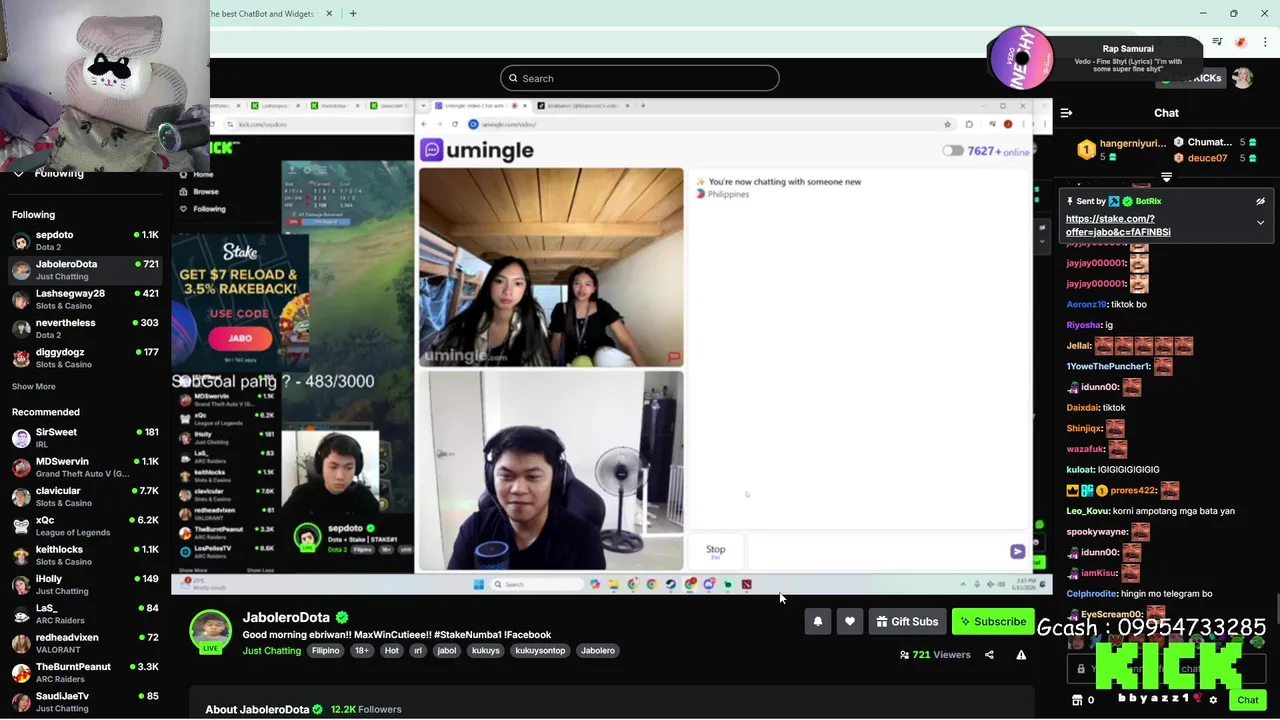Screen dimensions: 1280x720
Task: Select JaboleroDota in the Following list
Action: point(85,270)
